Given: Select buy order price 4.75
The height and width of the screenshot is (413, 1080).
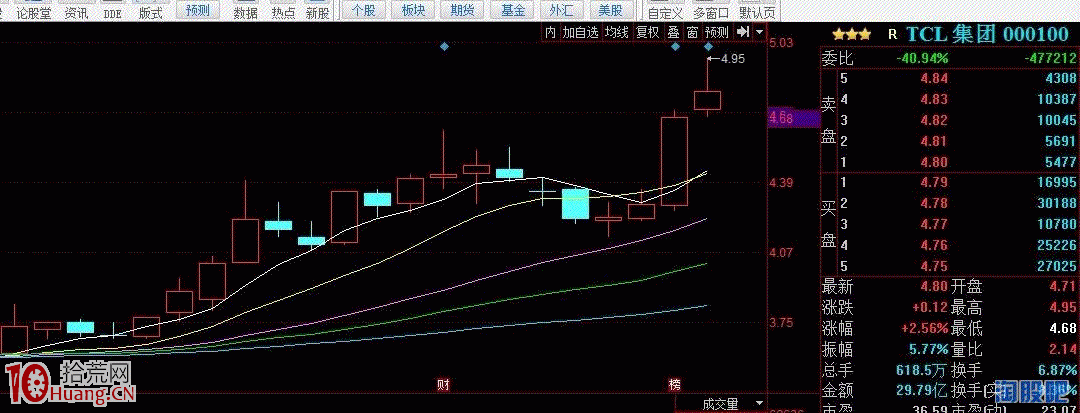Looking at the screenshot, I should [x=934, y=266].
